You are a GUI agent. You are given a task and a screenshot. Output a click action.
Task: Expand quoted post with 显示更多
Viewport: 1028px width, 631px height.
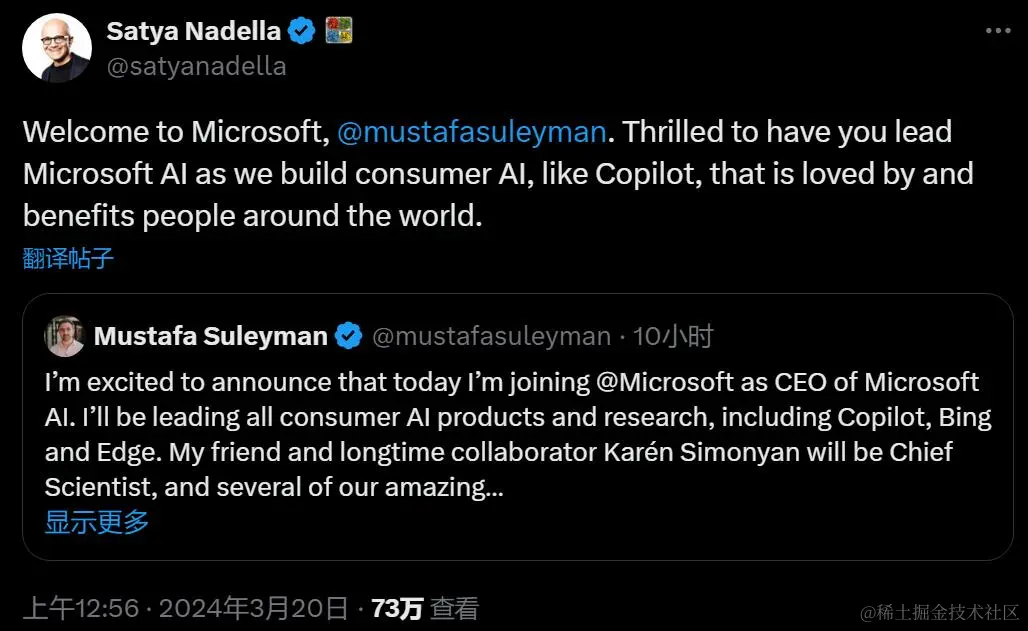click(x=97, y=521)
